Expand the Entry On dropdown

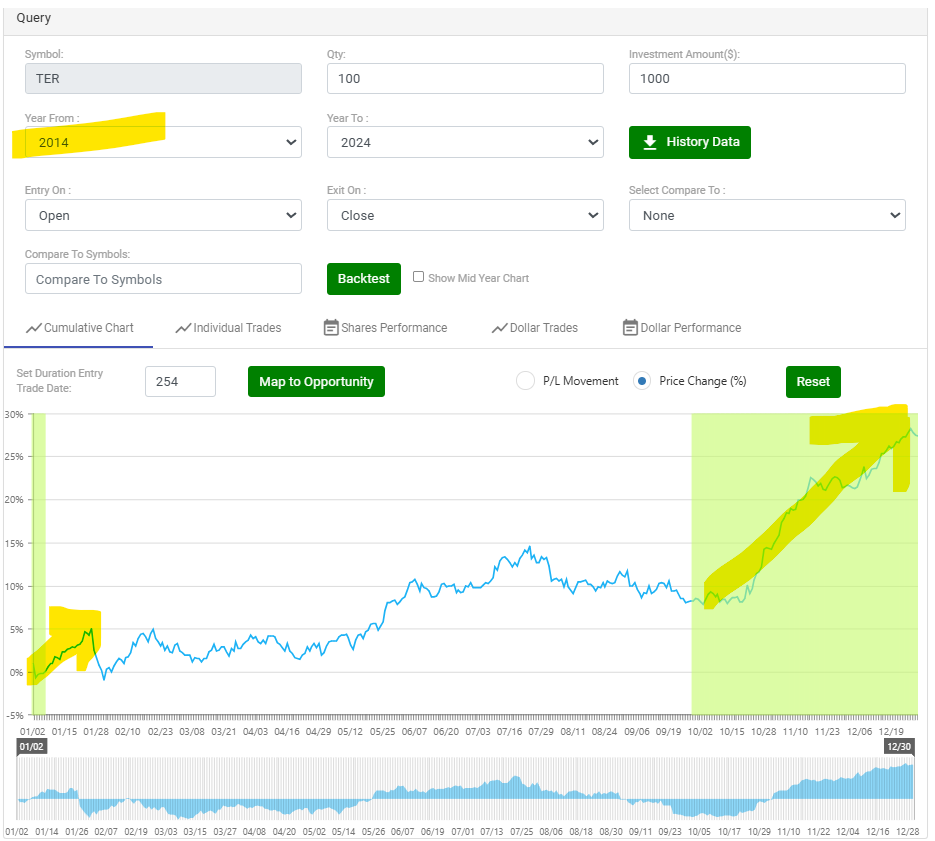pos(163,215)
